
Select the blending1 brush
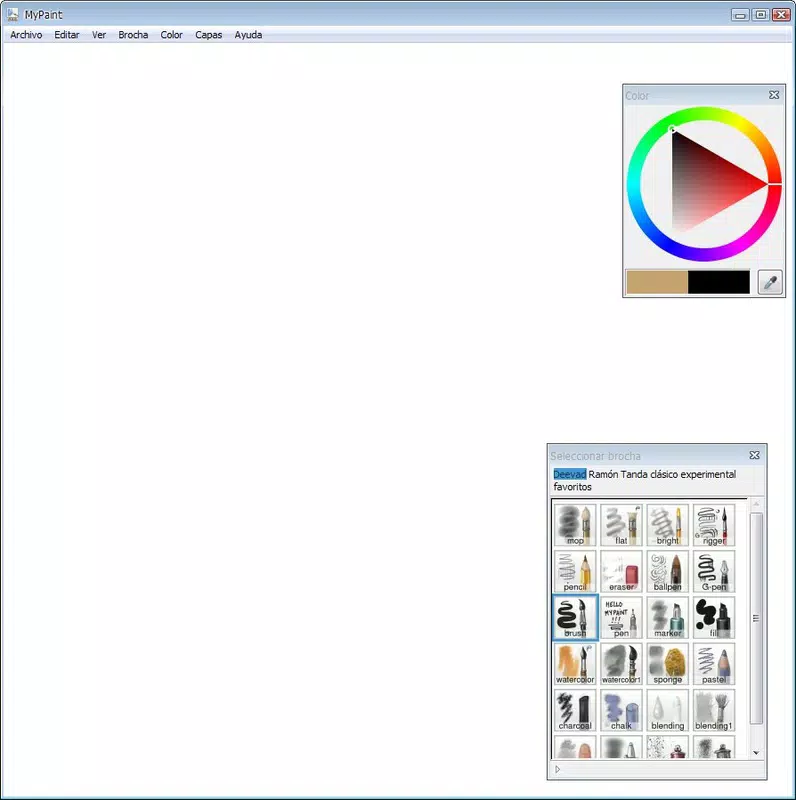tap(714, 710)
